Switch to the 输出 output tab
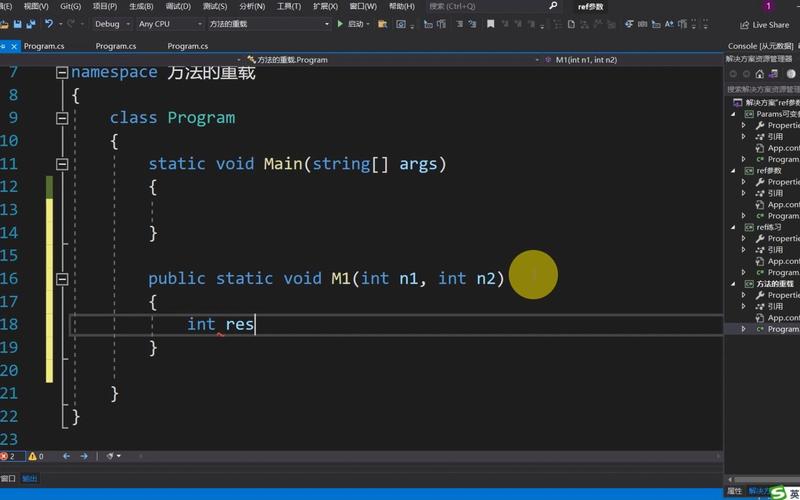Image resolution: width=800 pixels, height=500 pixels. coord(30,478)
